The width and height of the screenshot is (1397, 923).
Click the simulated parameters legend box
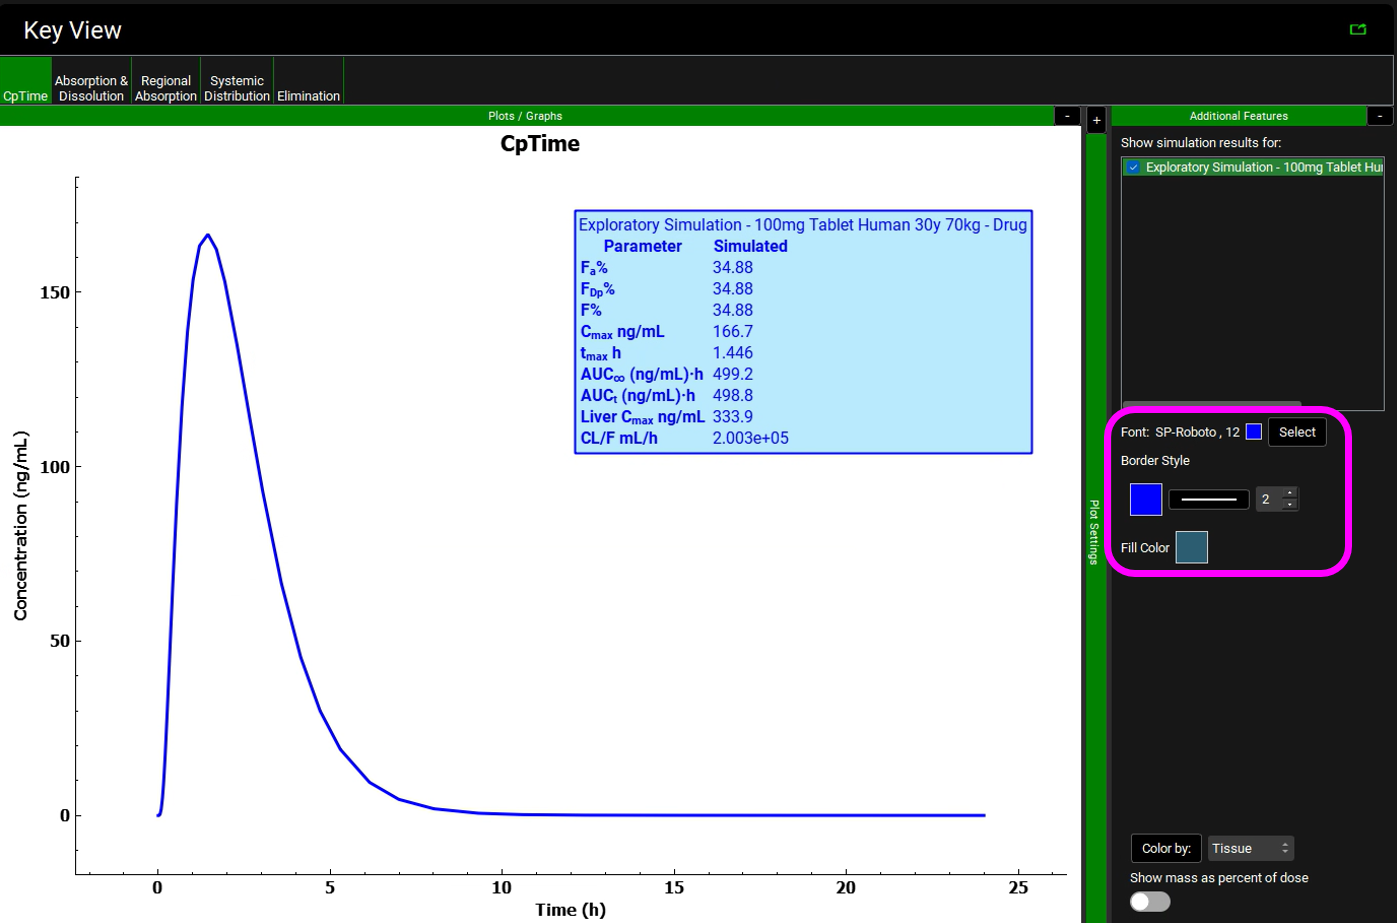click(x=803, y=332)
